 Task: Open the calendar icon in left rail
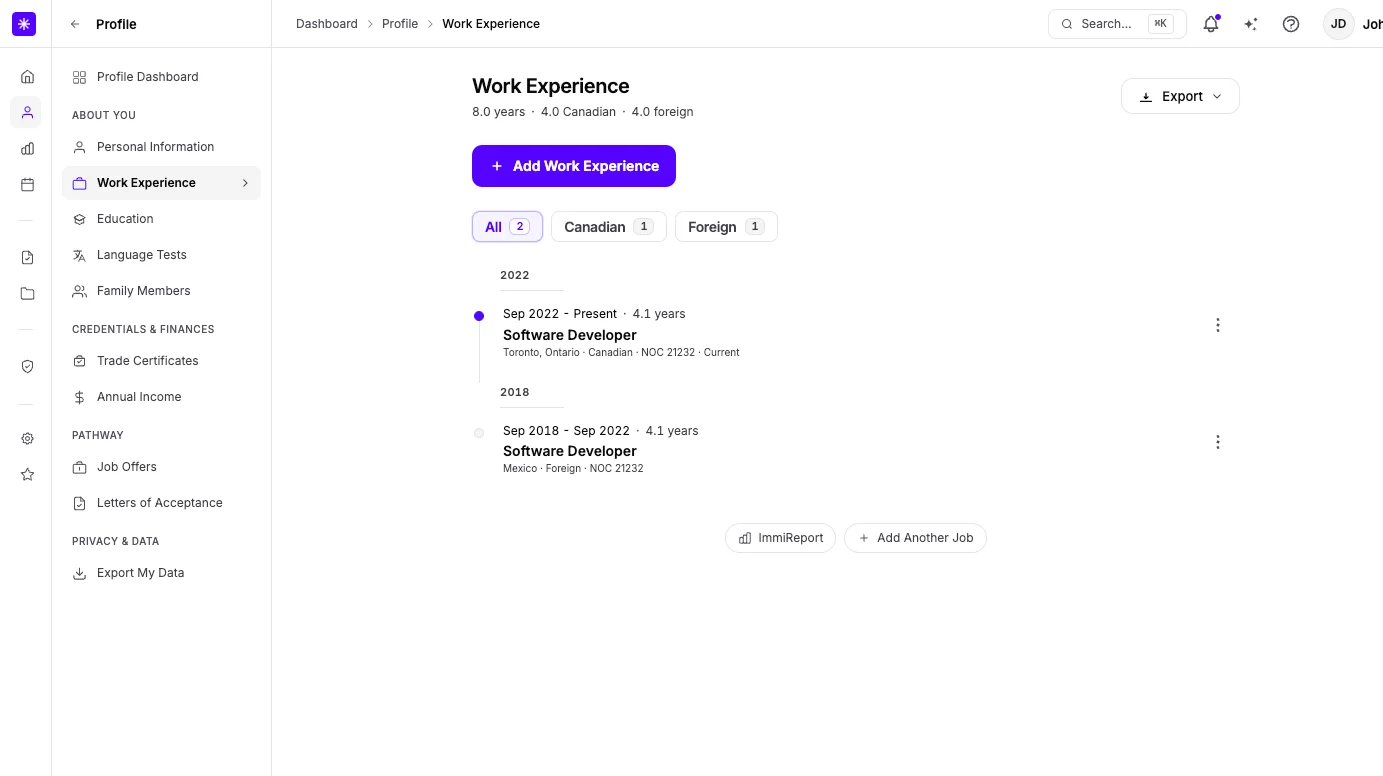pyautogui.click(x=27, y=185)
